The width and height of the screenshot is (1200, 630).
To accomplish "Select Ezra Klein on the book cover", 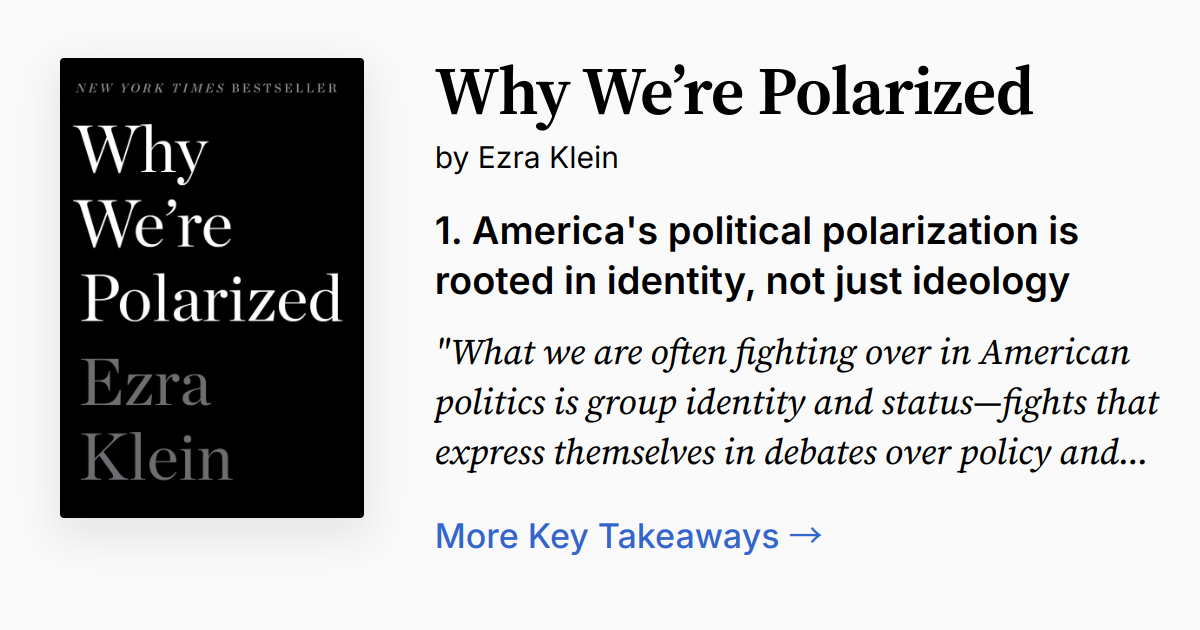I will [150, 420].
